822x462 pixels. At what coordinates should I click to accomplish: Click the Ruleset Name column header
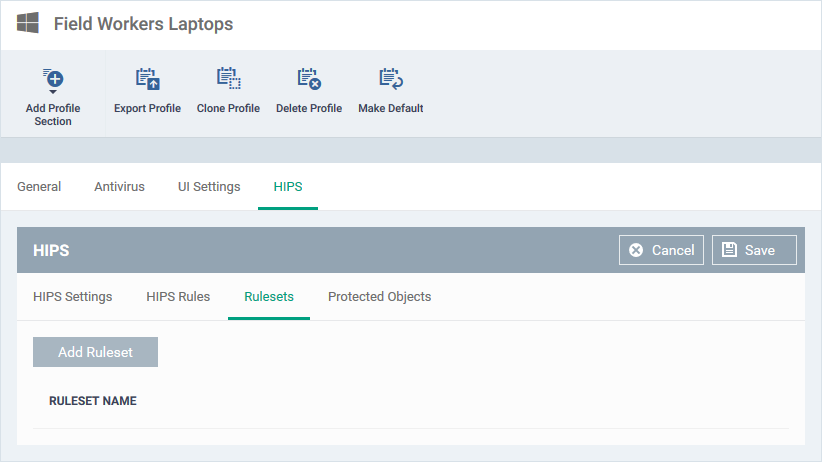click(93, 401)
